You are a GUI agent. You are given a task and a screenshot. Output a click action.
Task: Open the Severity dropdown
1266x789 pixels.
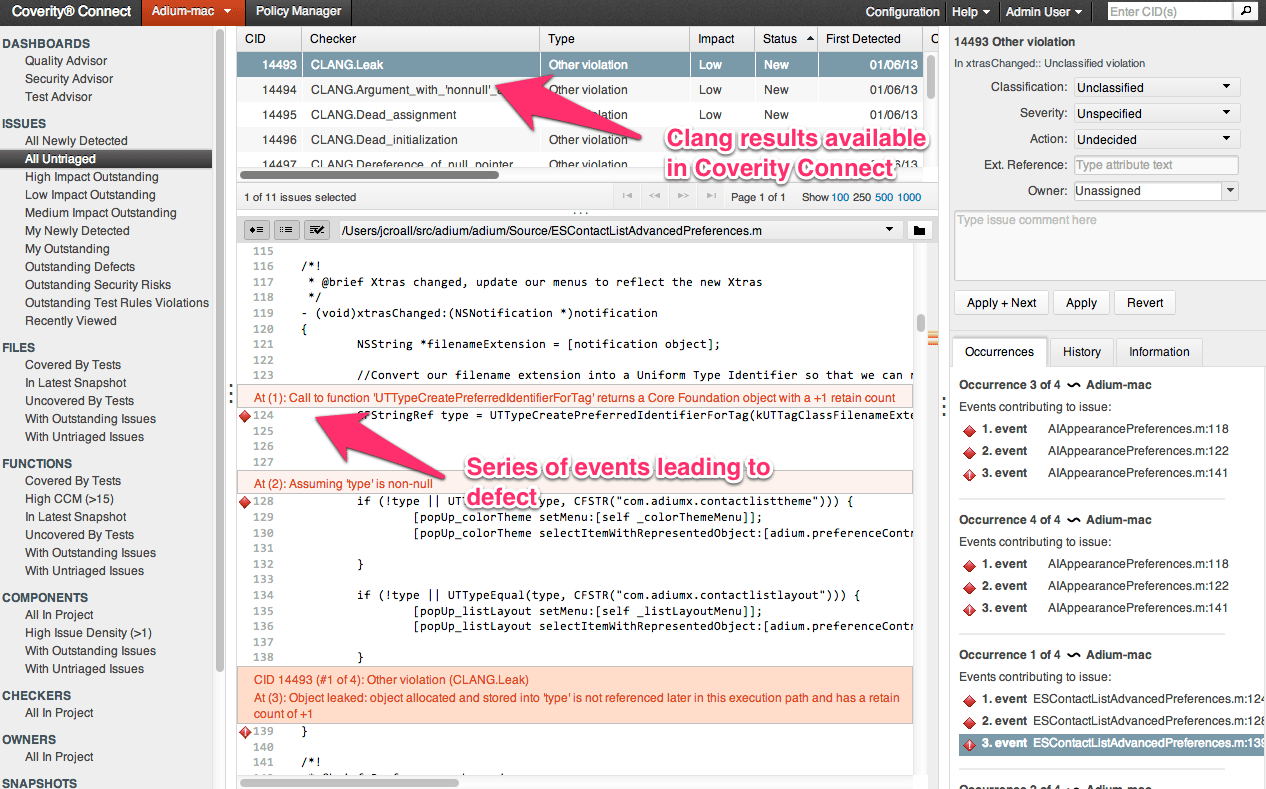pyautogui.click(x=1157, y=114)
